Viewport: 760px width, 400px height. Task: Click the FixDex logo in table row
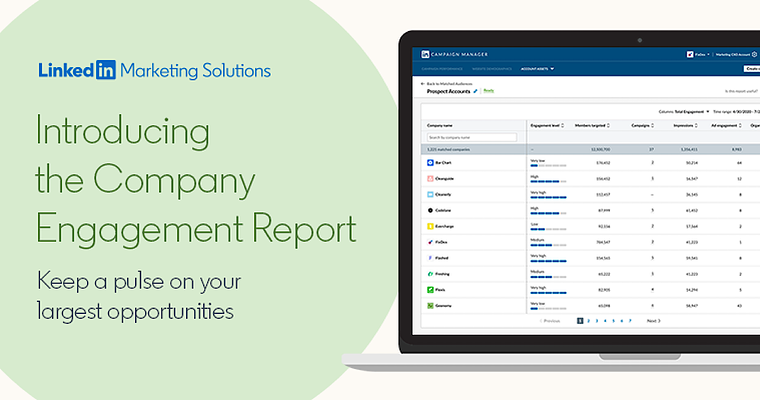click(x=430, y=242)
